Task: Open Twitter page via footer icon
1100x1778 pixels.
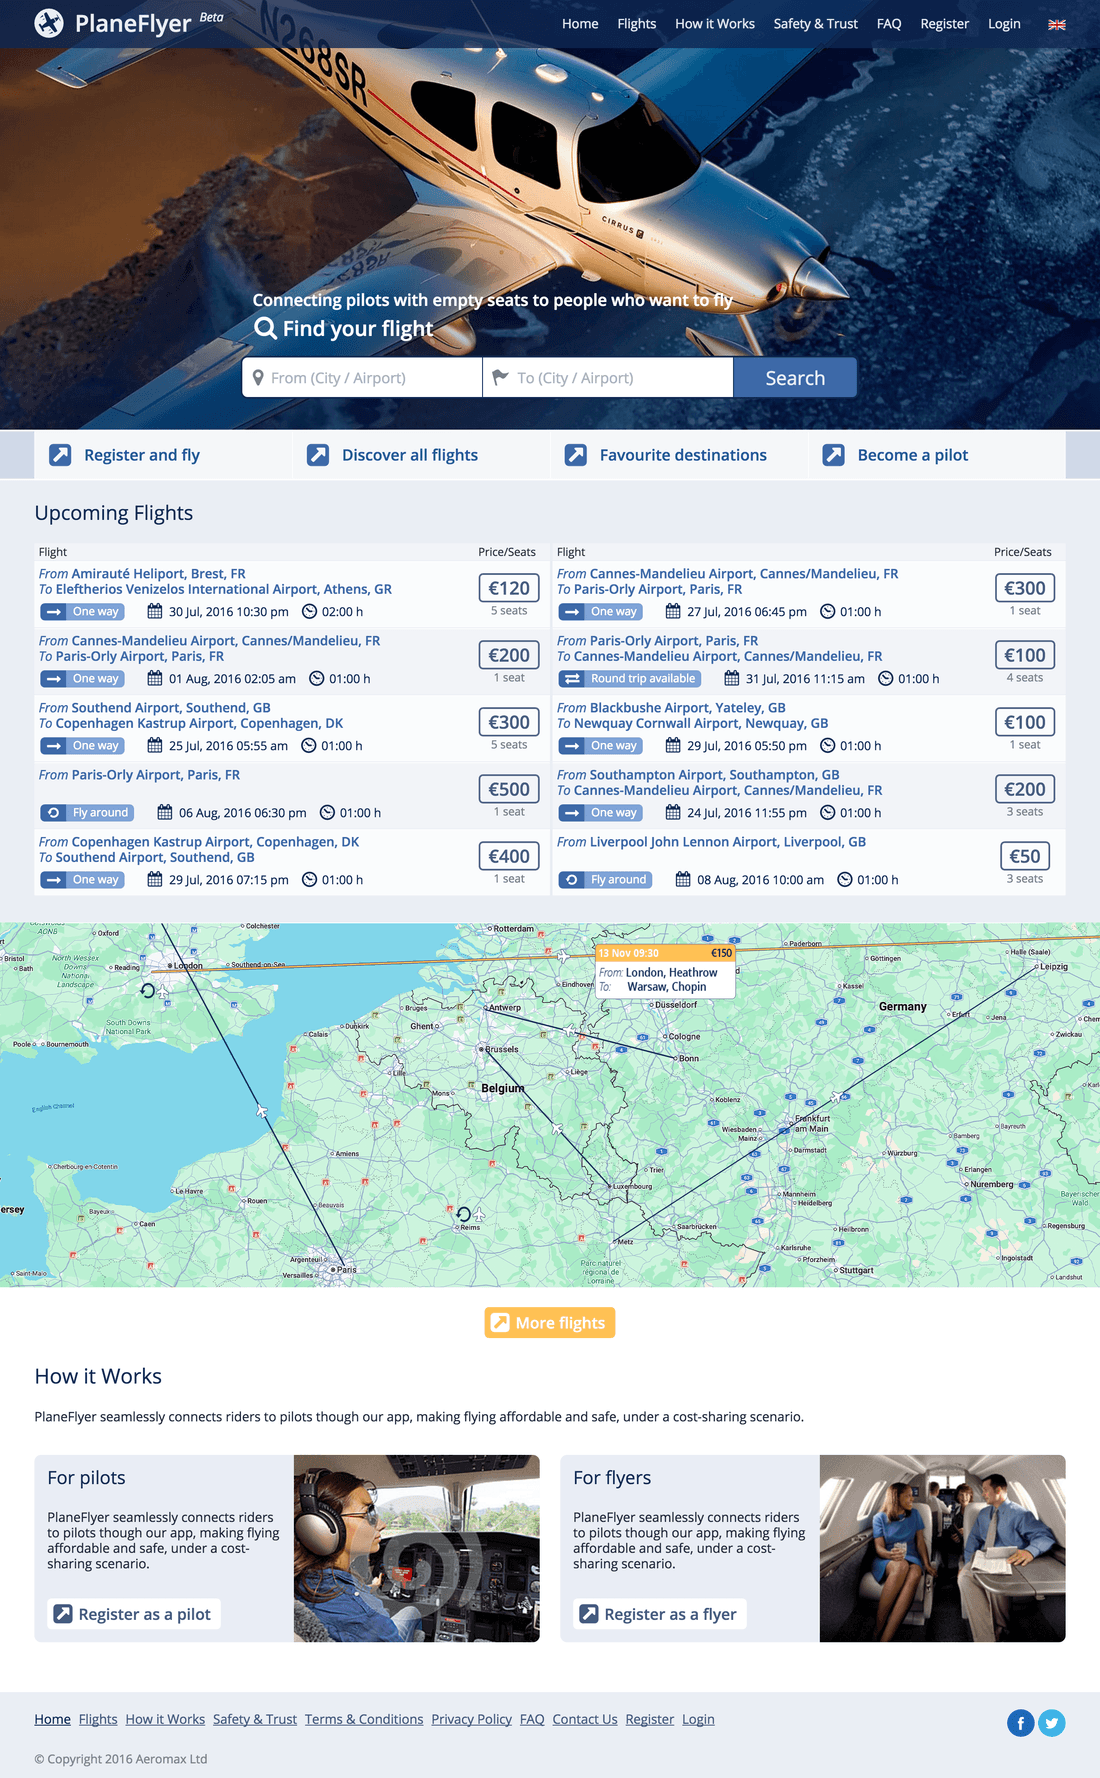Action: (1052, 1722)
